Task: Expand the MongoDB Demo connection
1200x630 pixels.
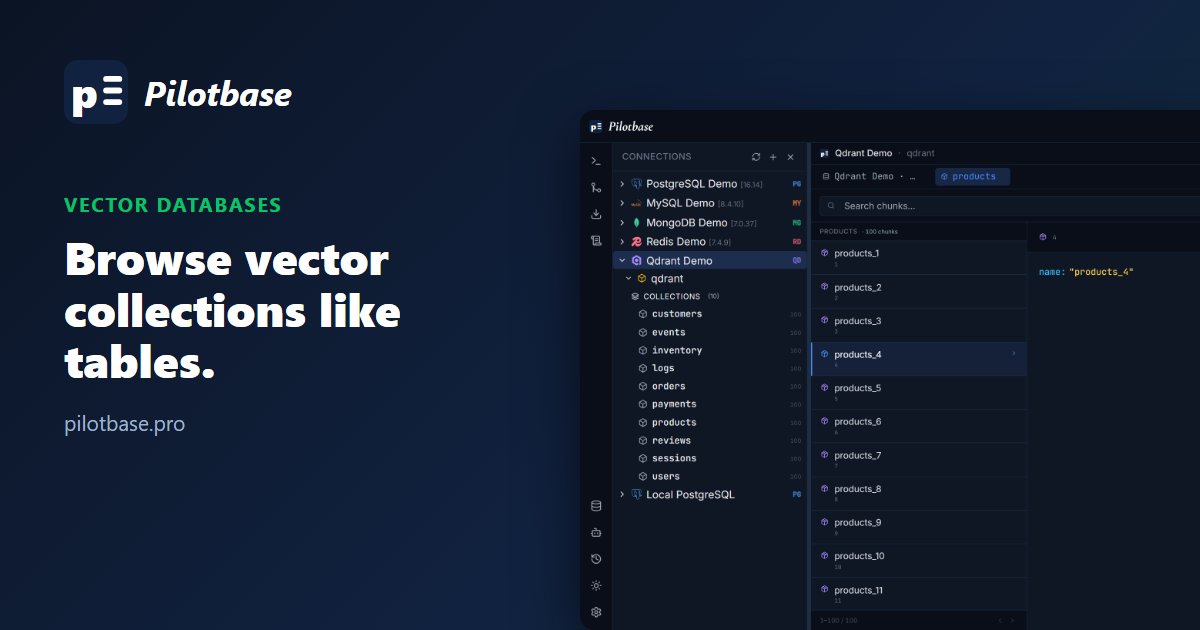Action: click(x=622, y=222)
